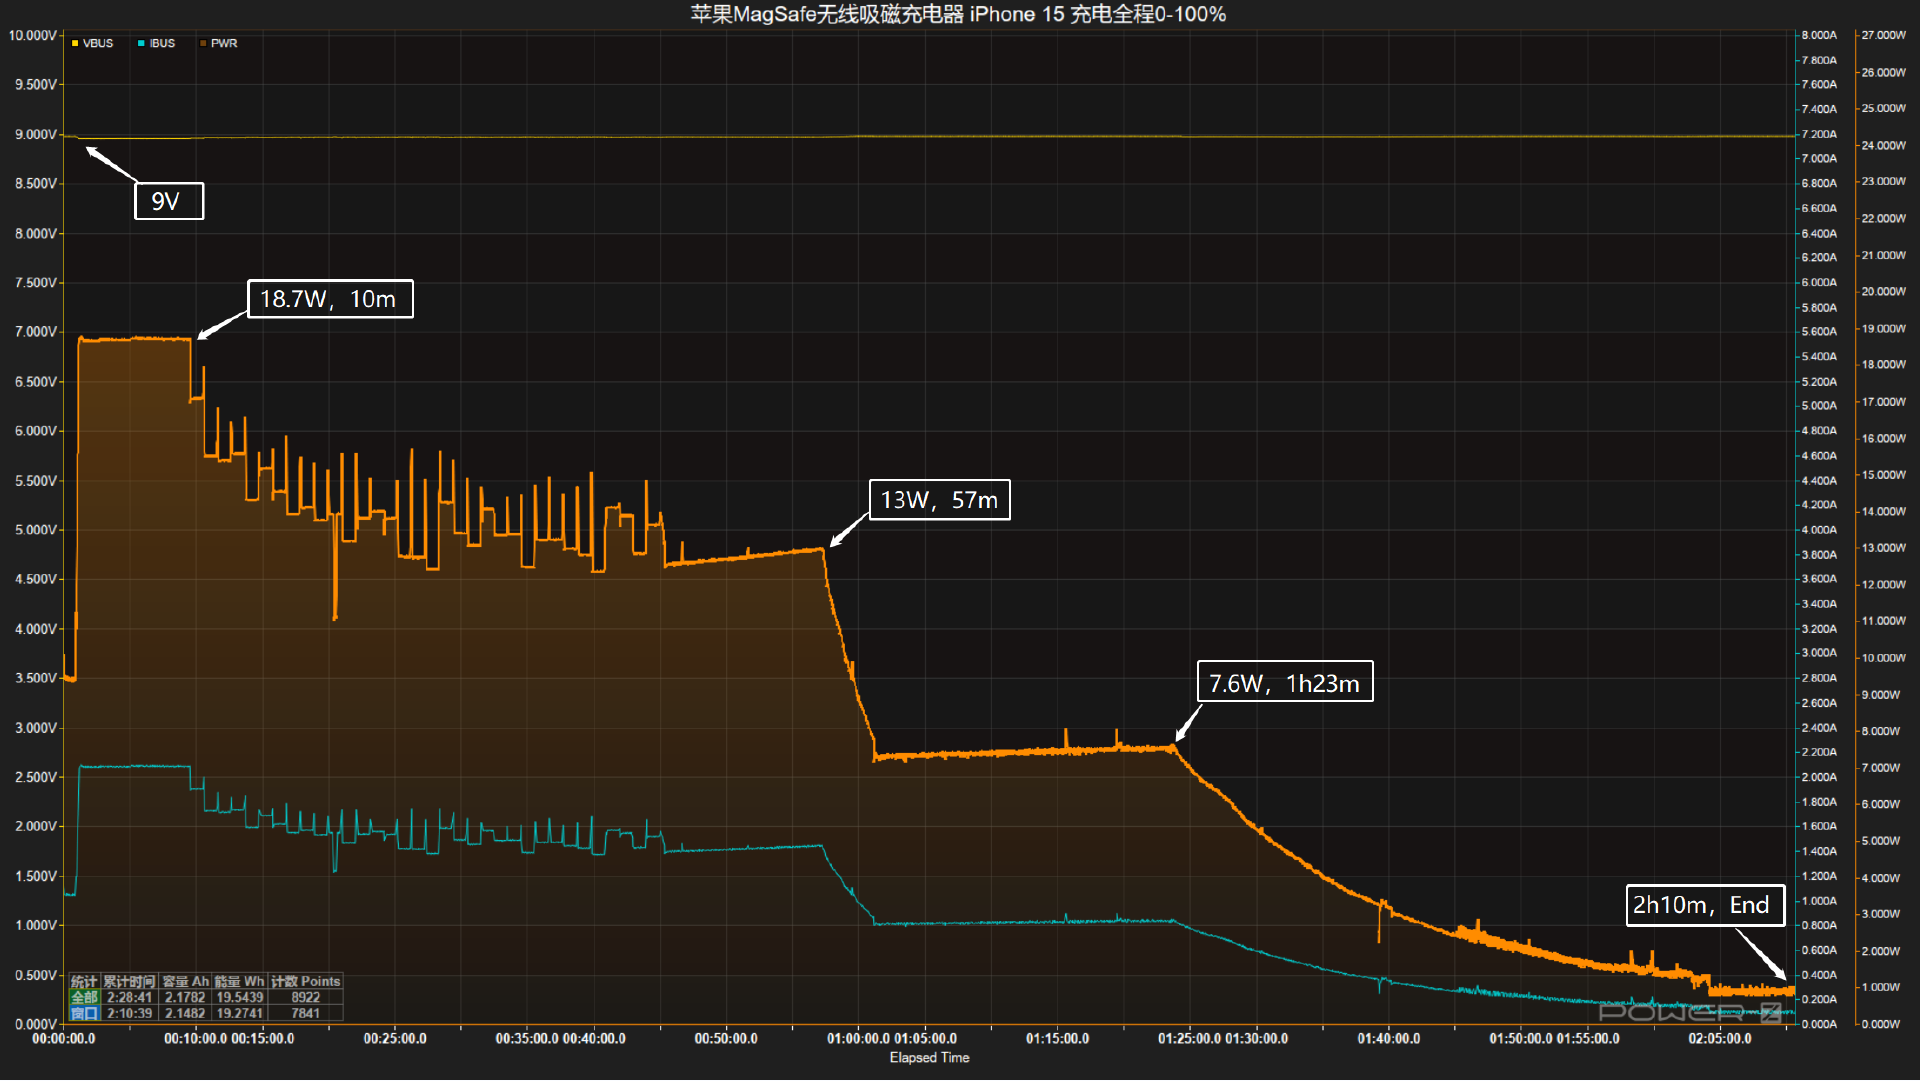
Task: Click the 能量 Wh column header
Action: coord(239,982)
